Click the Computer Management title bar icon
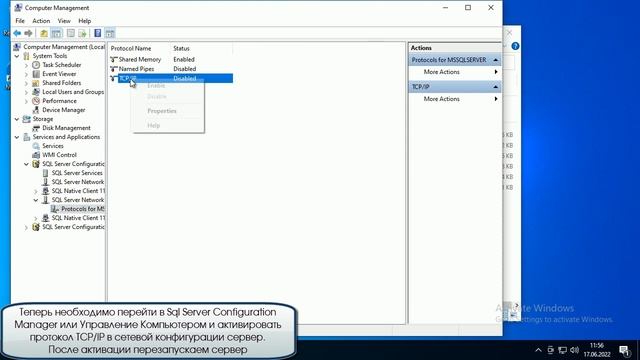The height and width of the screenshot is (360, 640). [x=18, y=8]
